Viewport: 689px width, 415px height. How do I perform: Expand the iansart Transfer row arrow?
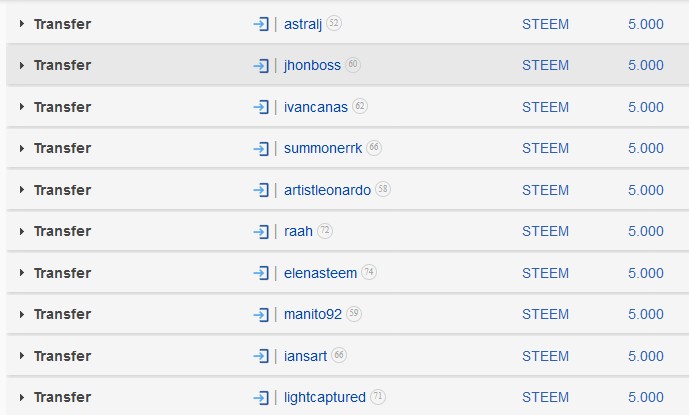point(22,356)
